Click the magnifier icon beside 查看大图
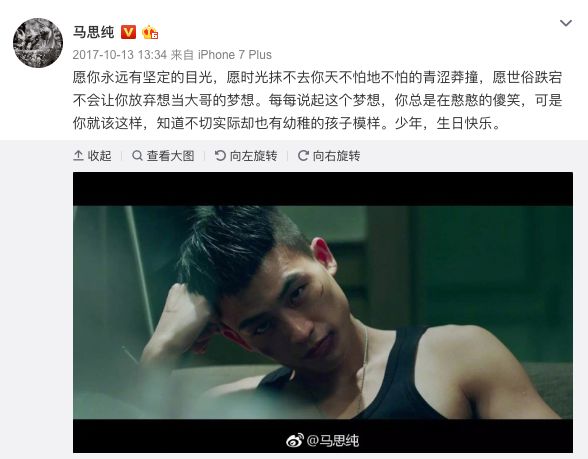Viewport: 588px width, 459px height. pos(137,155)
